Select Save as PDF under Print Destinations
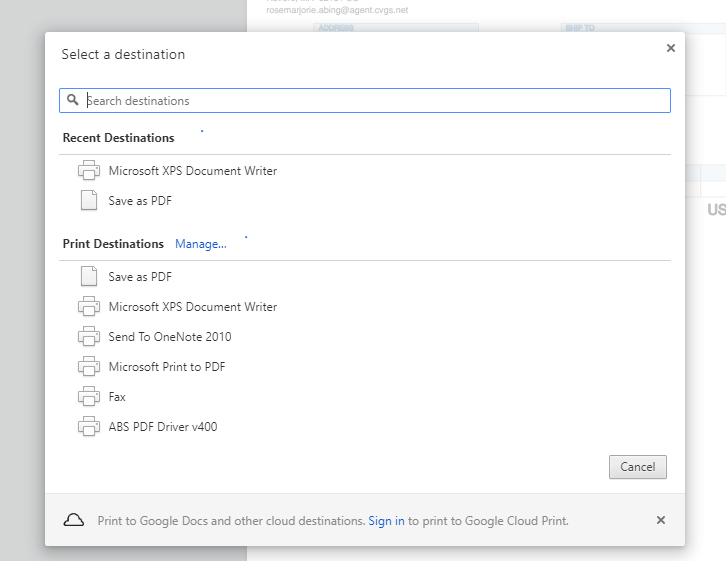The height and width of the screenshot is (561, 726). 140,277
